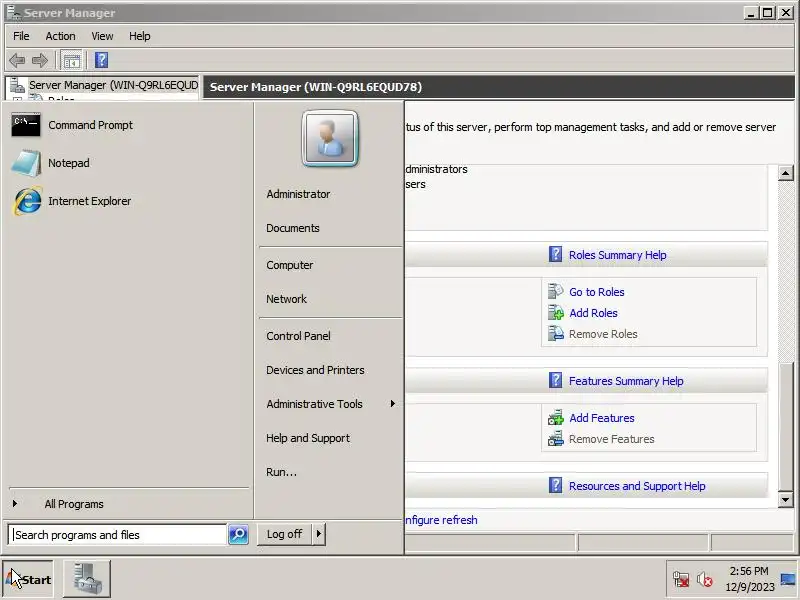The width and height of the screenshot is (800, 600).
Task: Click the Add Roles icon
Action: coord(555,312)
